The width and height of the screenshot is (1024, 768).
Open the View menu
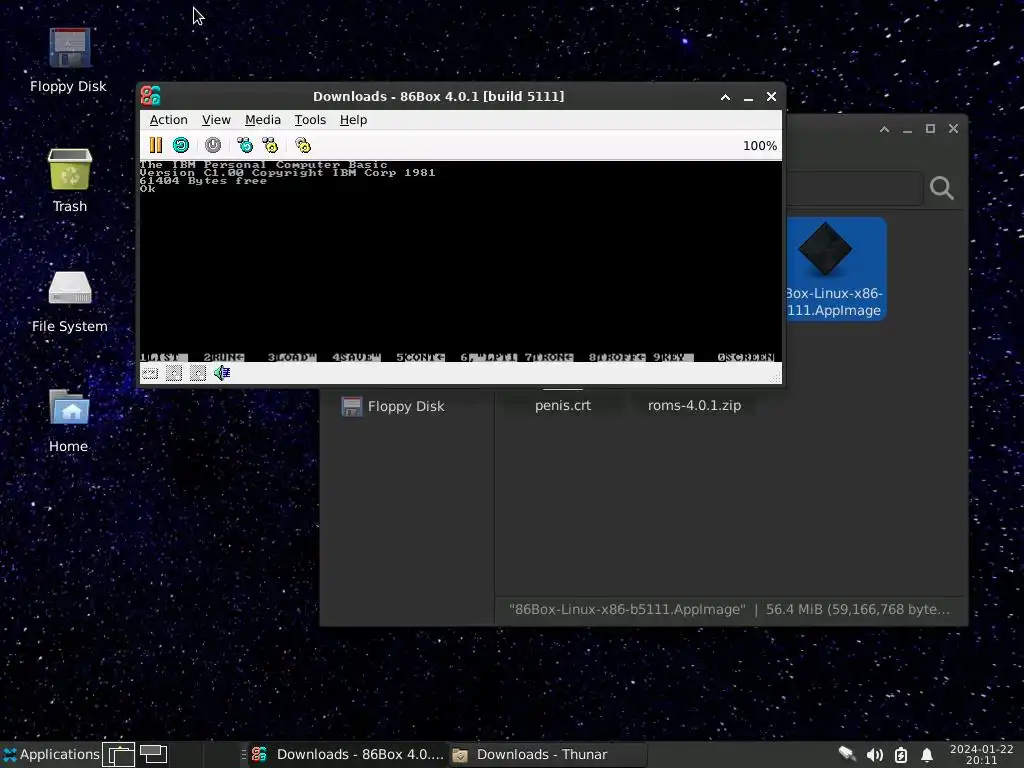pyautogui.click(x=216, y=120)
